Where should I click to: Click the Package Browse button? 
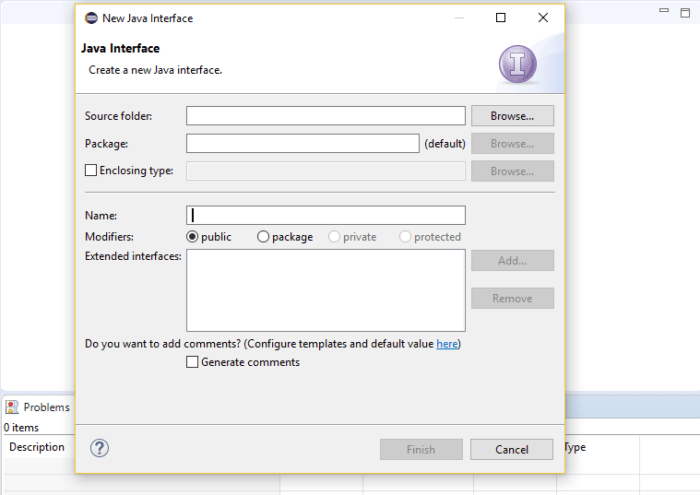(512, 144)
